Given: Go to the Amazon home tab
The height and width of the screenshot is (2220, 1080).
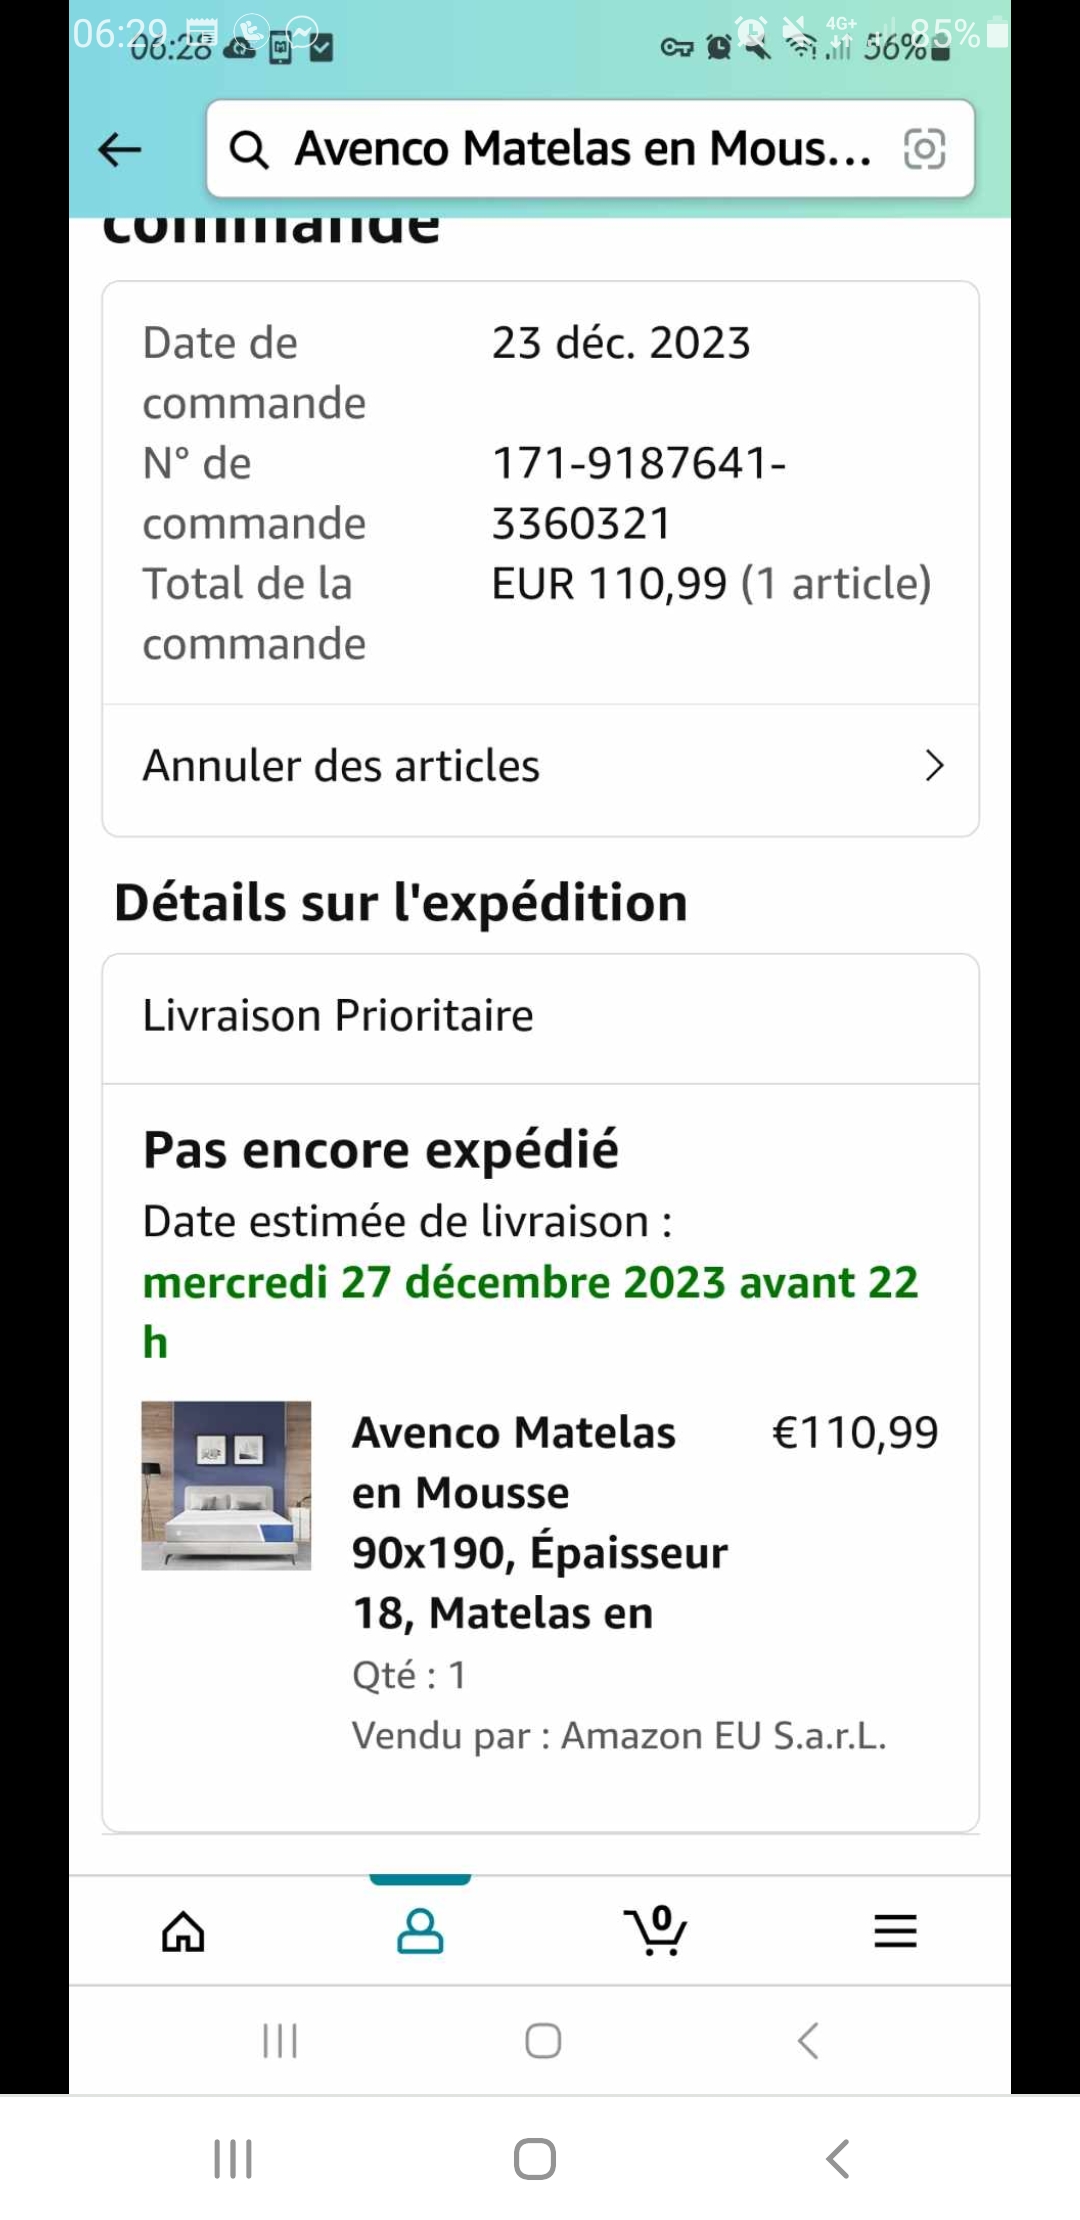Looking at the screenshot, I should [x=183, y=1931].
